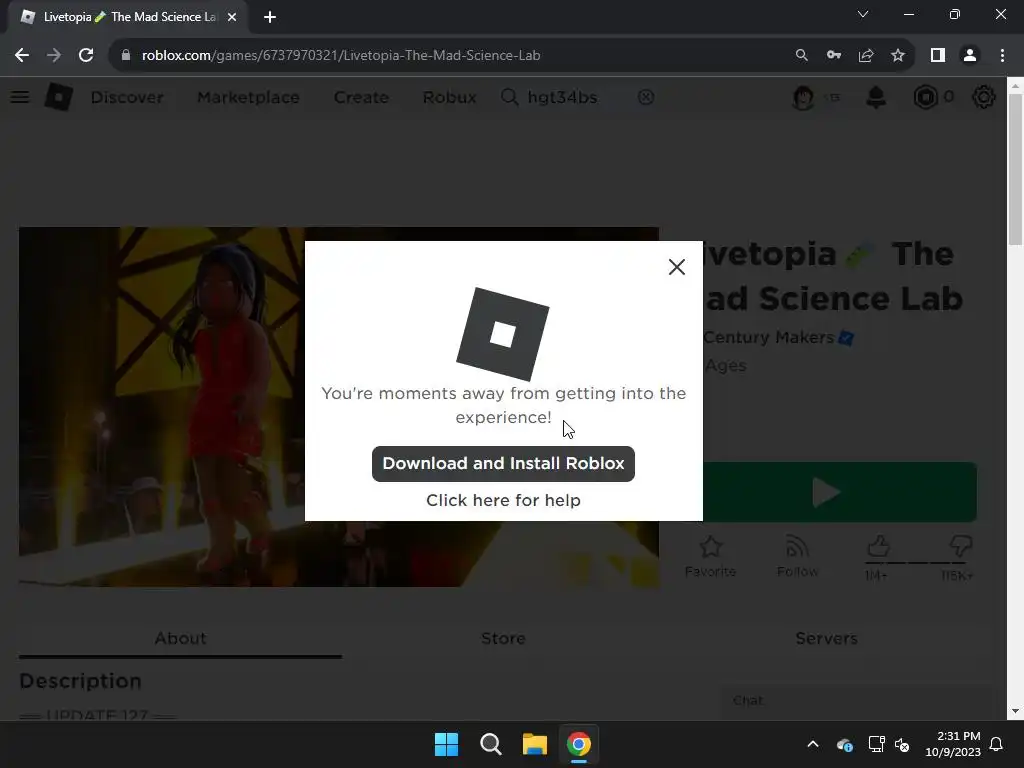Open the Windows Start menu
The image size is (1024, 768).
pyautogui.click(x=447, y=744)
